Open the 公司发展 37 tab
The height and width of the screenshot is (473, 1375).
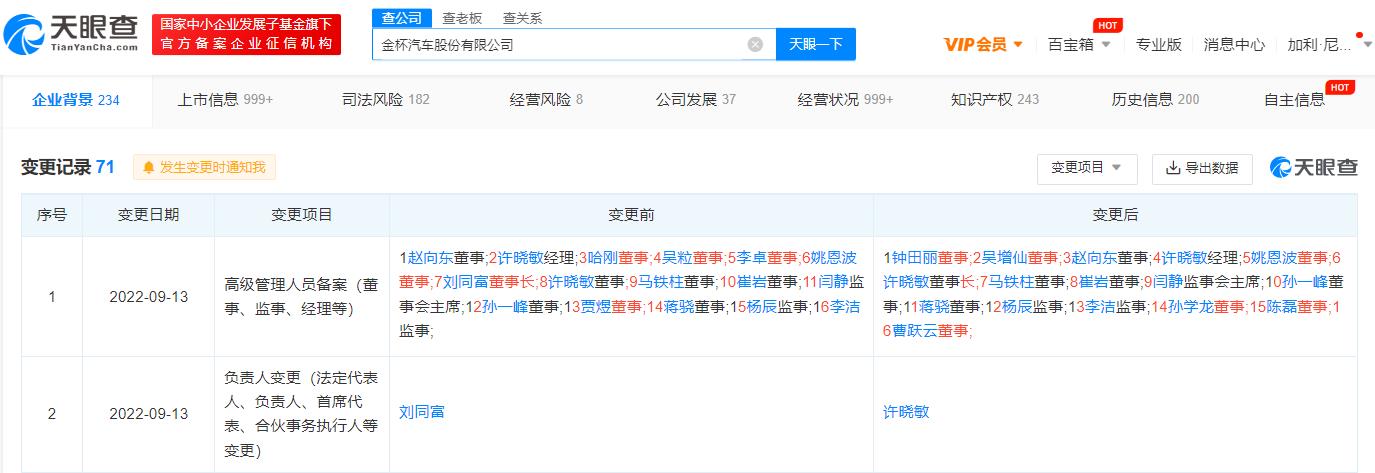point(695,100)
